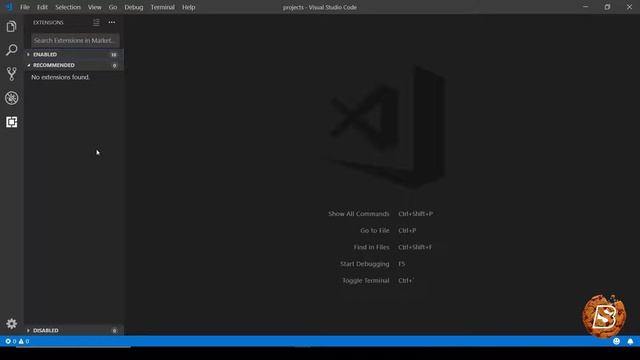Restore down the Visual Studio Code window
This screenshot has height=360, width=640.
(x=607, y=7)
